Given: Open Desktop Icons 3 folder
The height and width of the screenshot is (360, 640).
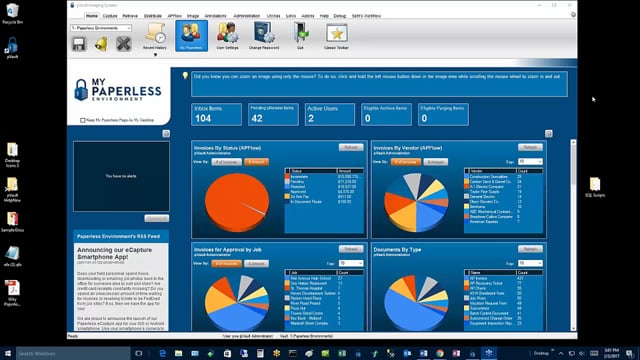Looking at the screenshot, I should 12,155.
